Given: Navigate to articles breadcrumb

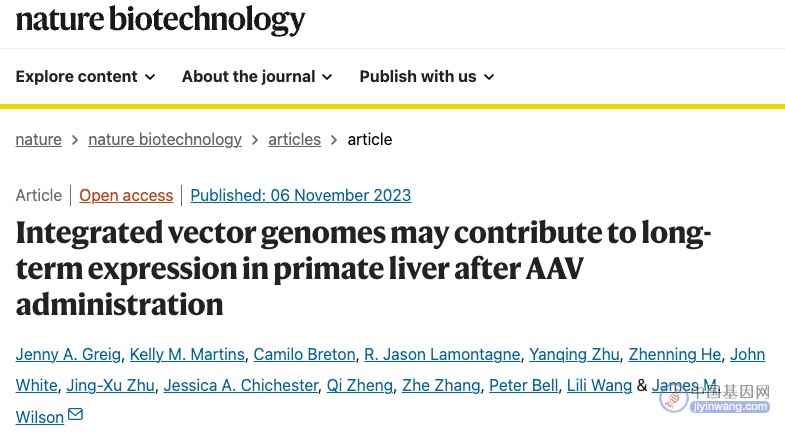Looking at the screenshot, I should click(294, 139).
